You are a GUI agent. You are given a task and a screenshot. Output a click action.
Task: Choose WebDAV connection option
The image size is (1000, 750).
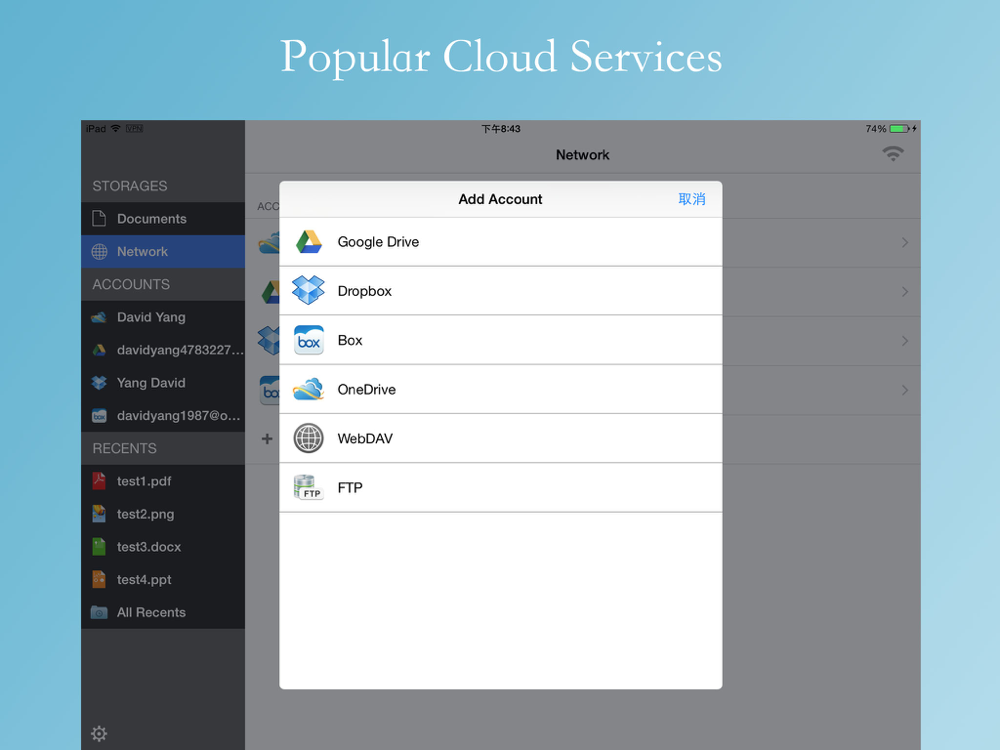pos(501,438)
